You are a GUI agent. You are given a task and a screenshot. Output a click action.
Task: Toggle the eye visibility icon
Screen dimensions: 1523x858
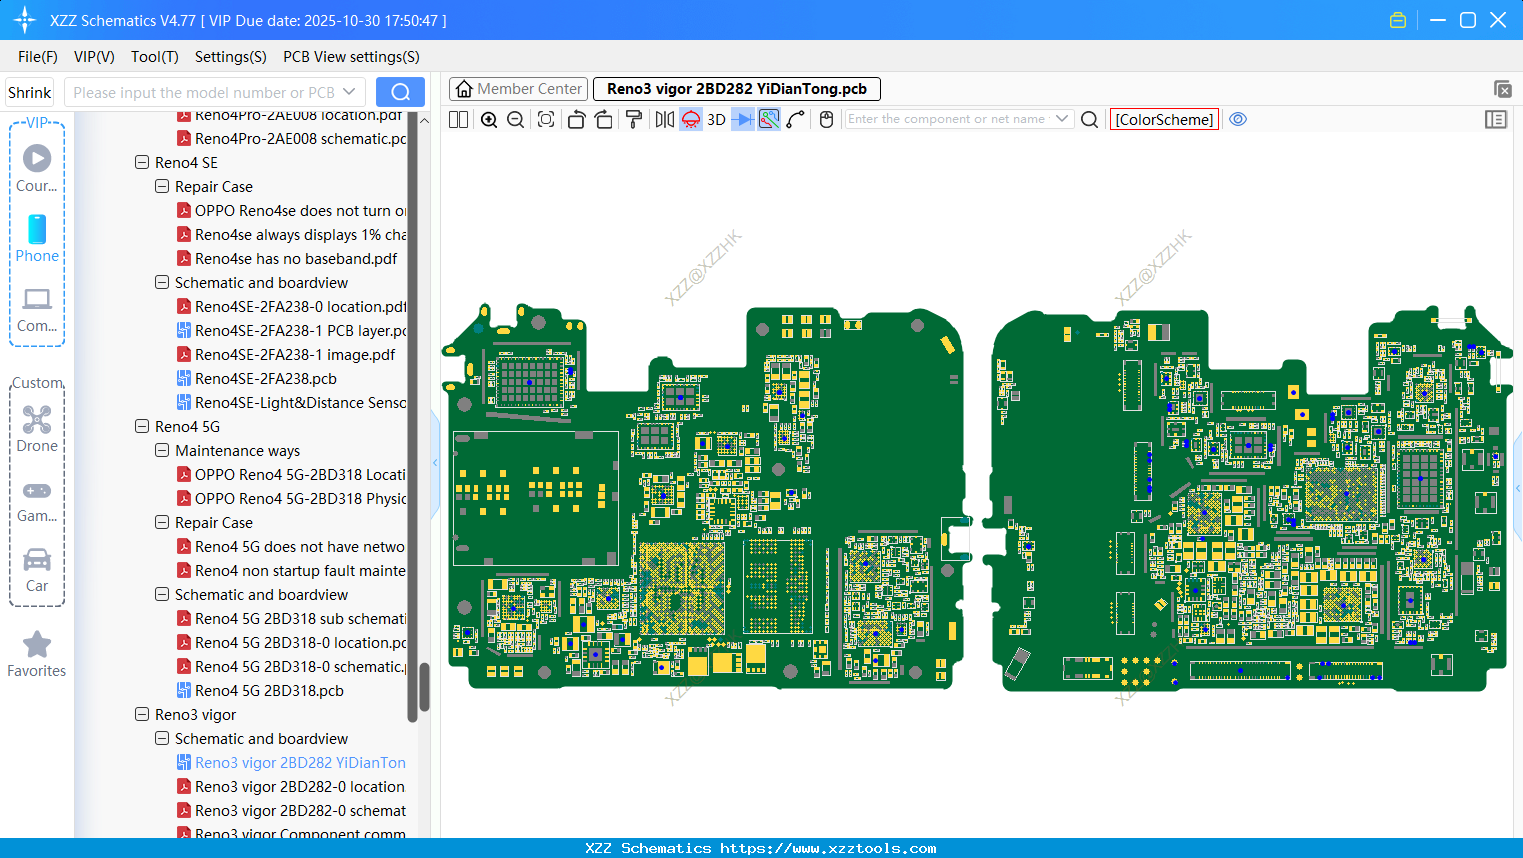[x=1238, y=119]
